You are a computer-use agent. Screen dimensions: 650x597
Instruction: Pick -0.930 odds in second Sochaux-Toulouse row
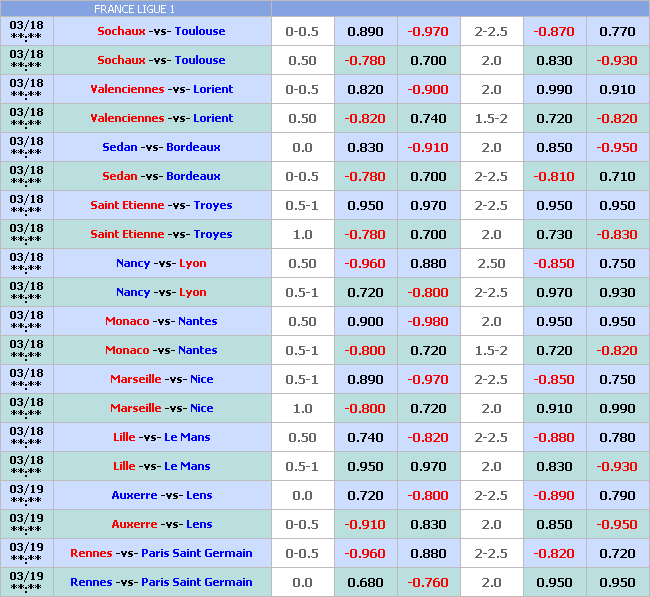(617, 60)
